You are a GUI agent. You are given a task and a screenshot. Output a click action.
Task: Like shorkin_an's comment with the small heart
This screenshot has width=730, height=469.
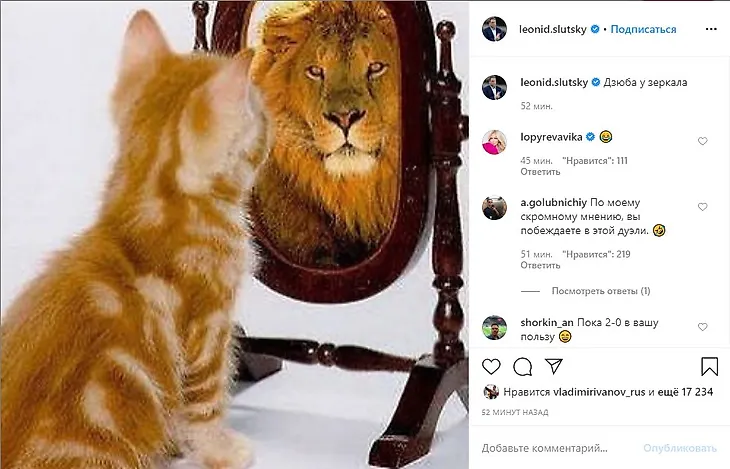702,327
